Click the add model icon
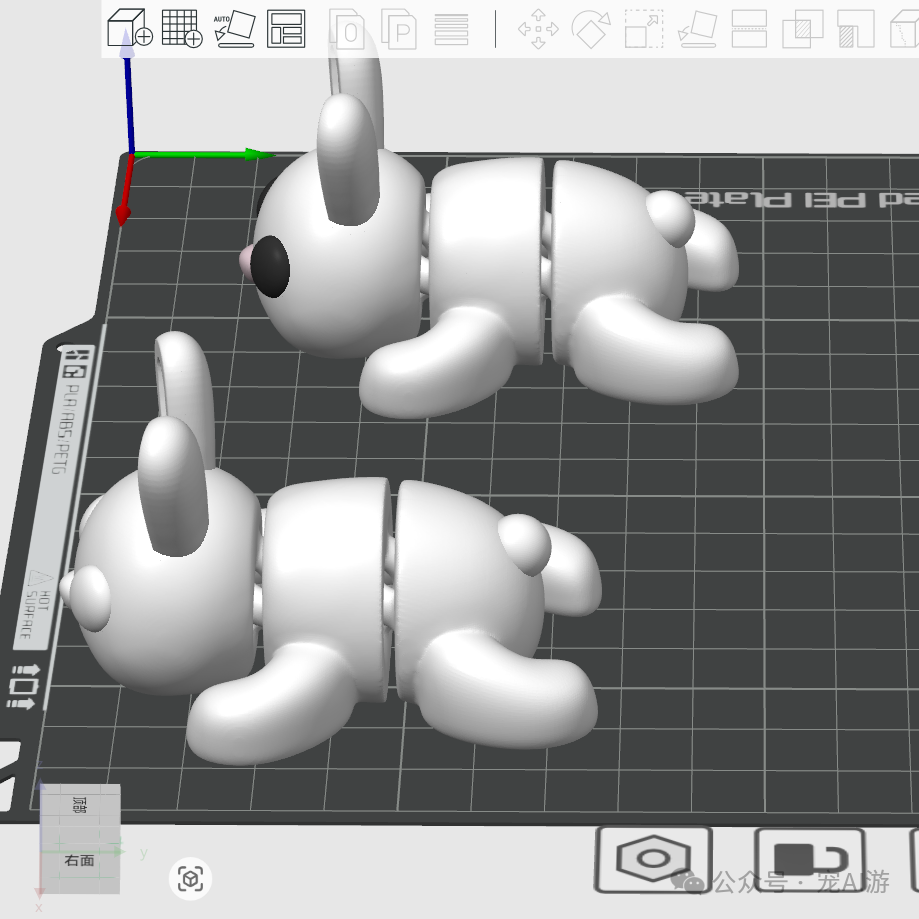 pyautogui.click(x=127, y=30)
